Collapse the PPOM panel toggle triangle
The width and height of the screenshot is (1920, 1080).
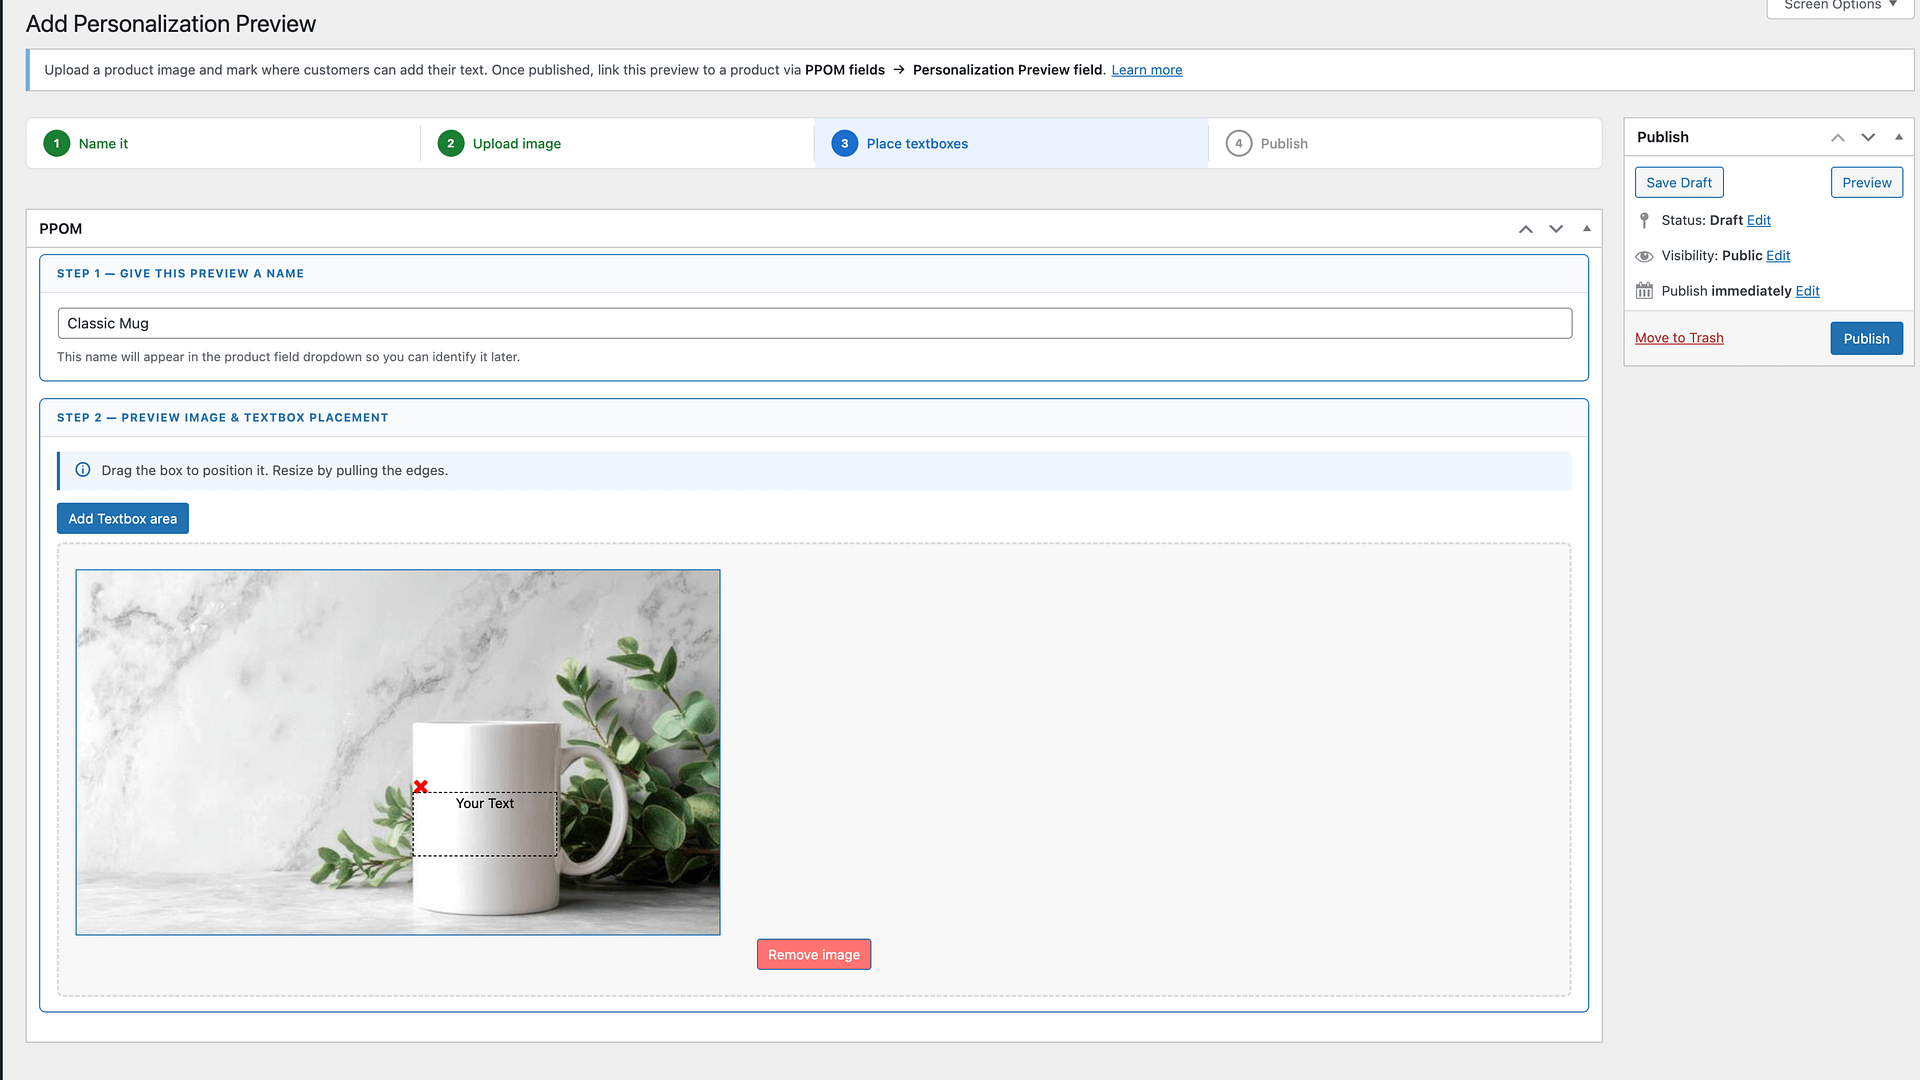(1587, 229)
